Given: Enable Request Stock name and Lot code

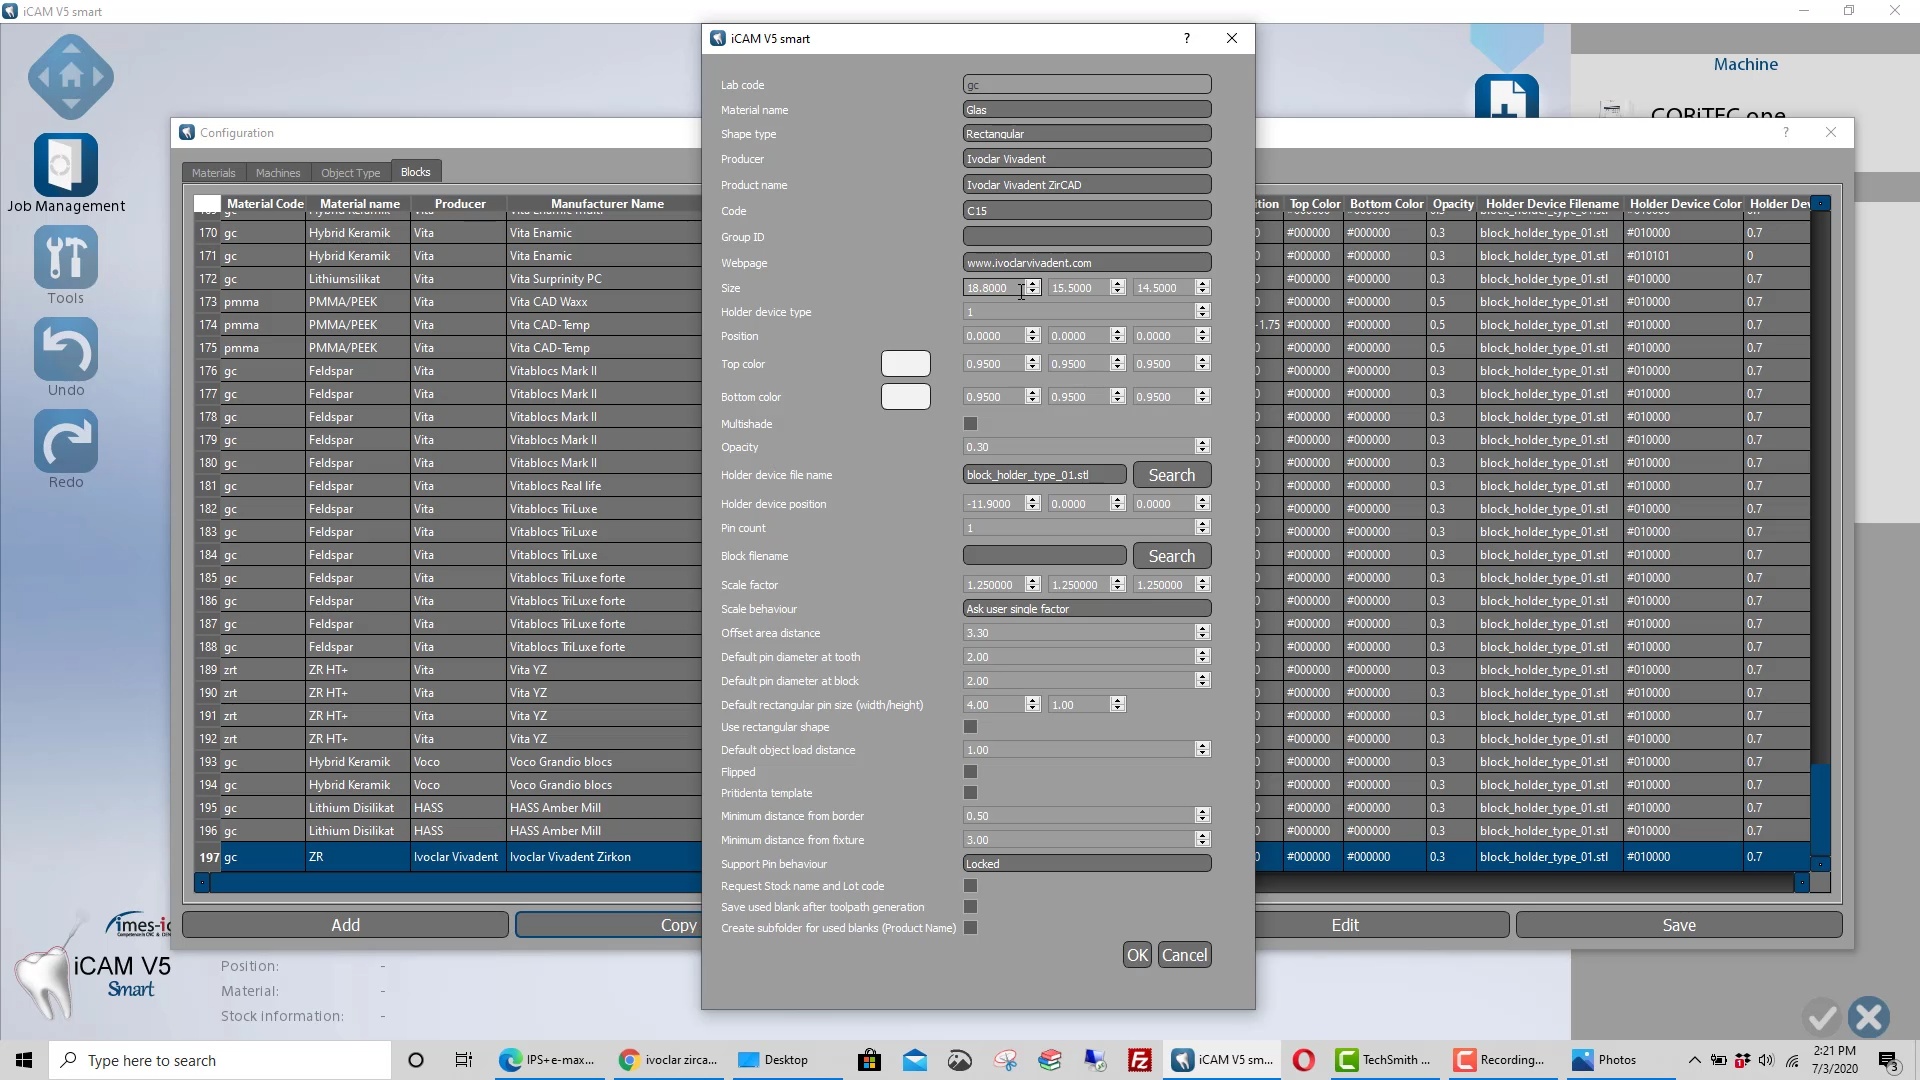Looking at the screenshot, I should 970,886.
